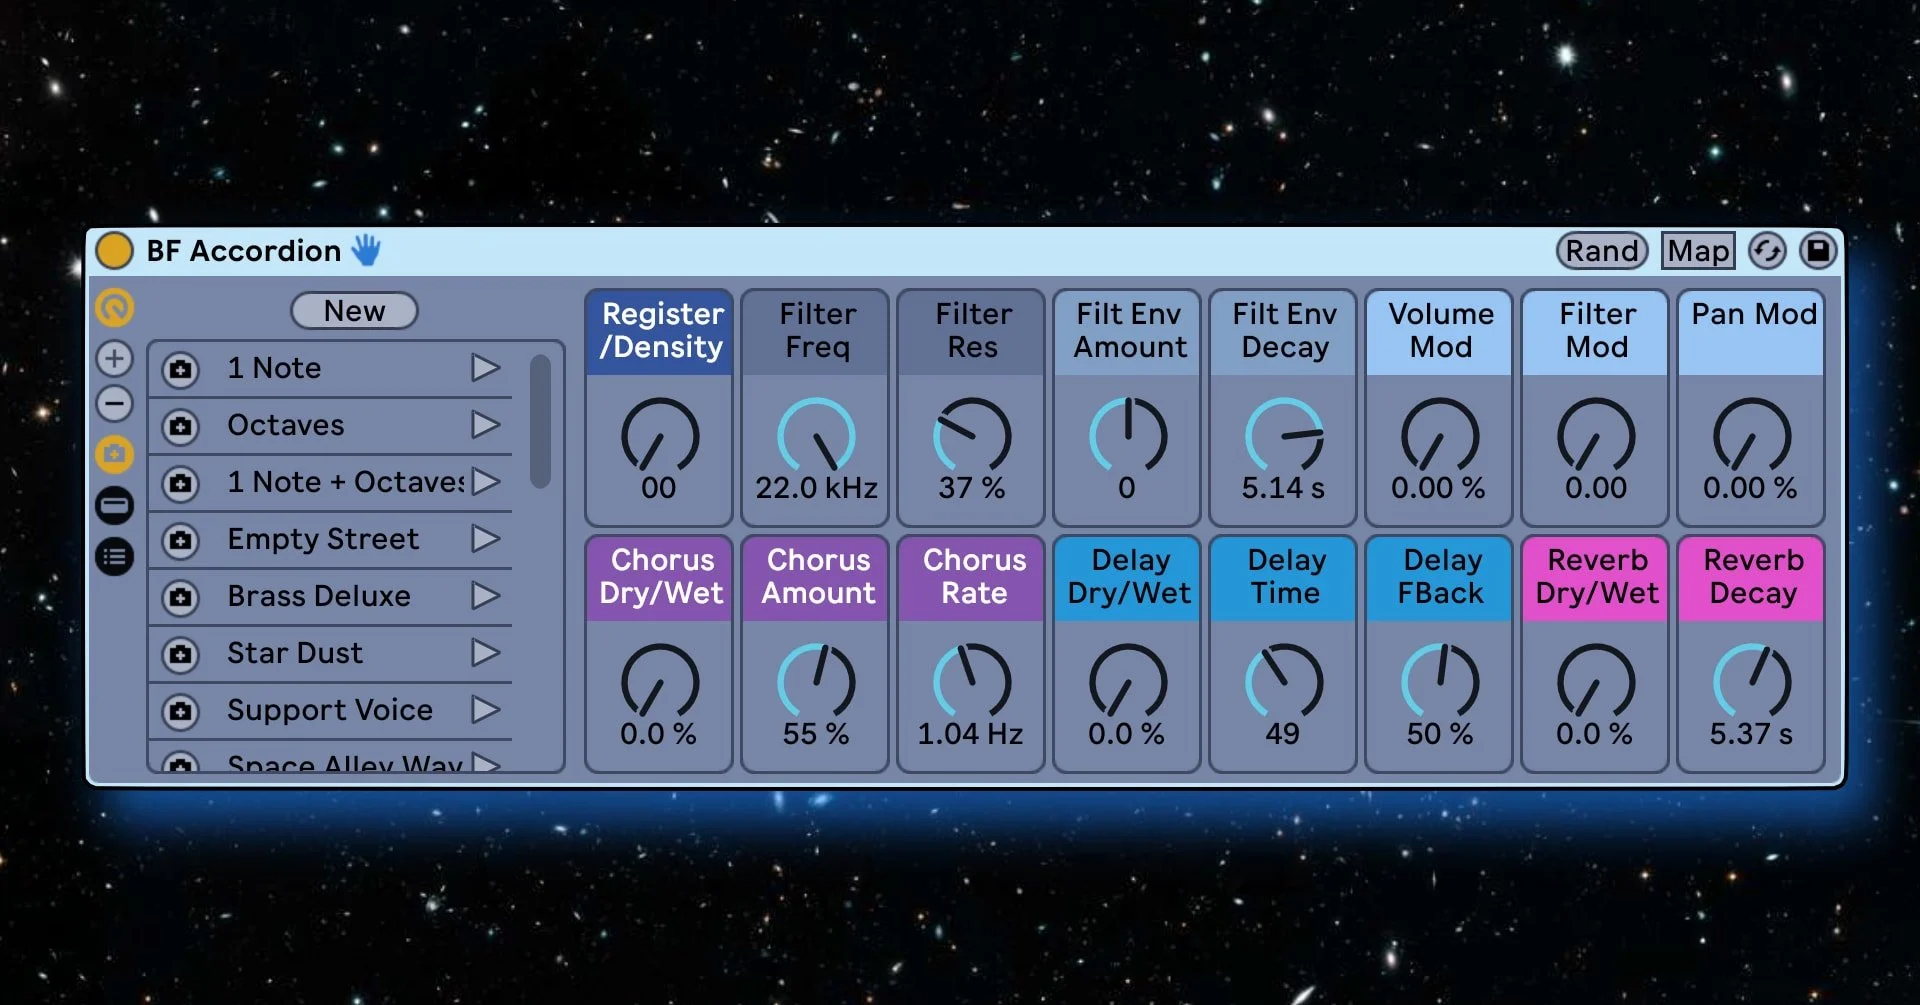
Task: Add a macro control using the plus icon
Action: tap(114, 357)
